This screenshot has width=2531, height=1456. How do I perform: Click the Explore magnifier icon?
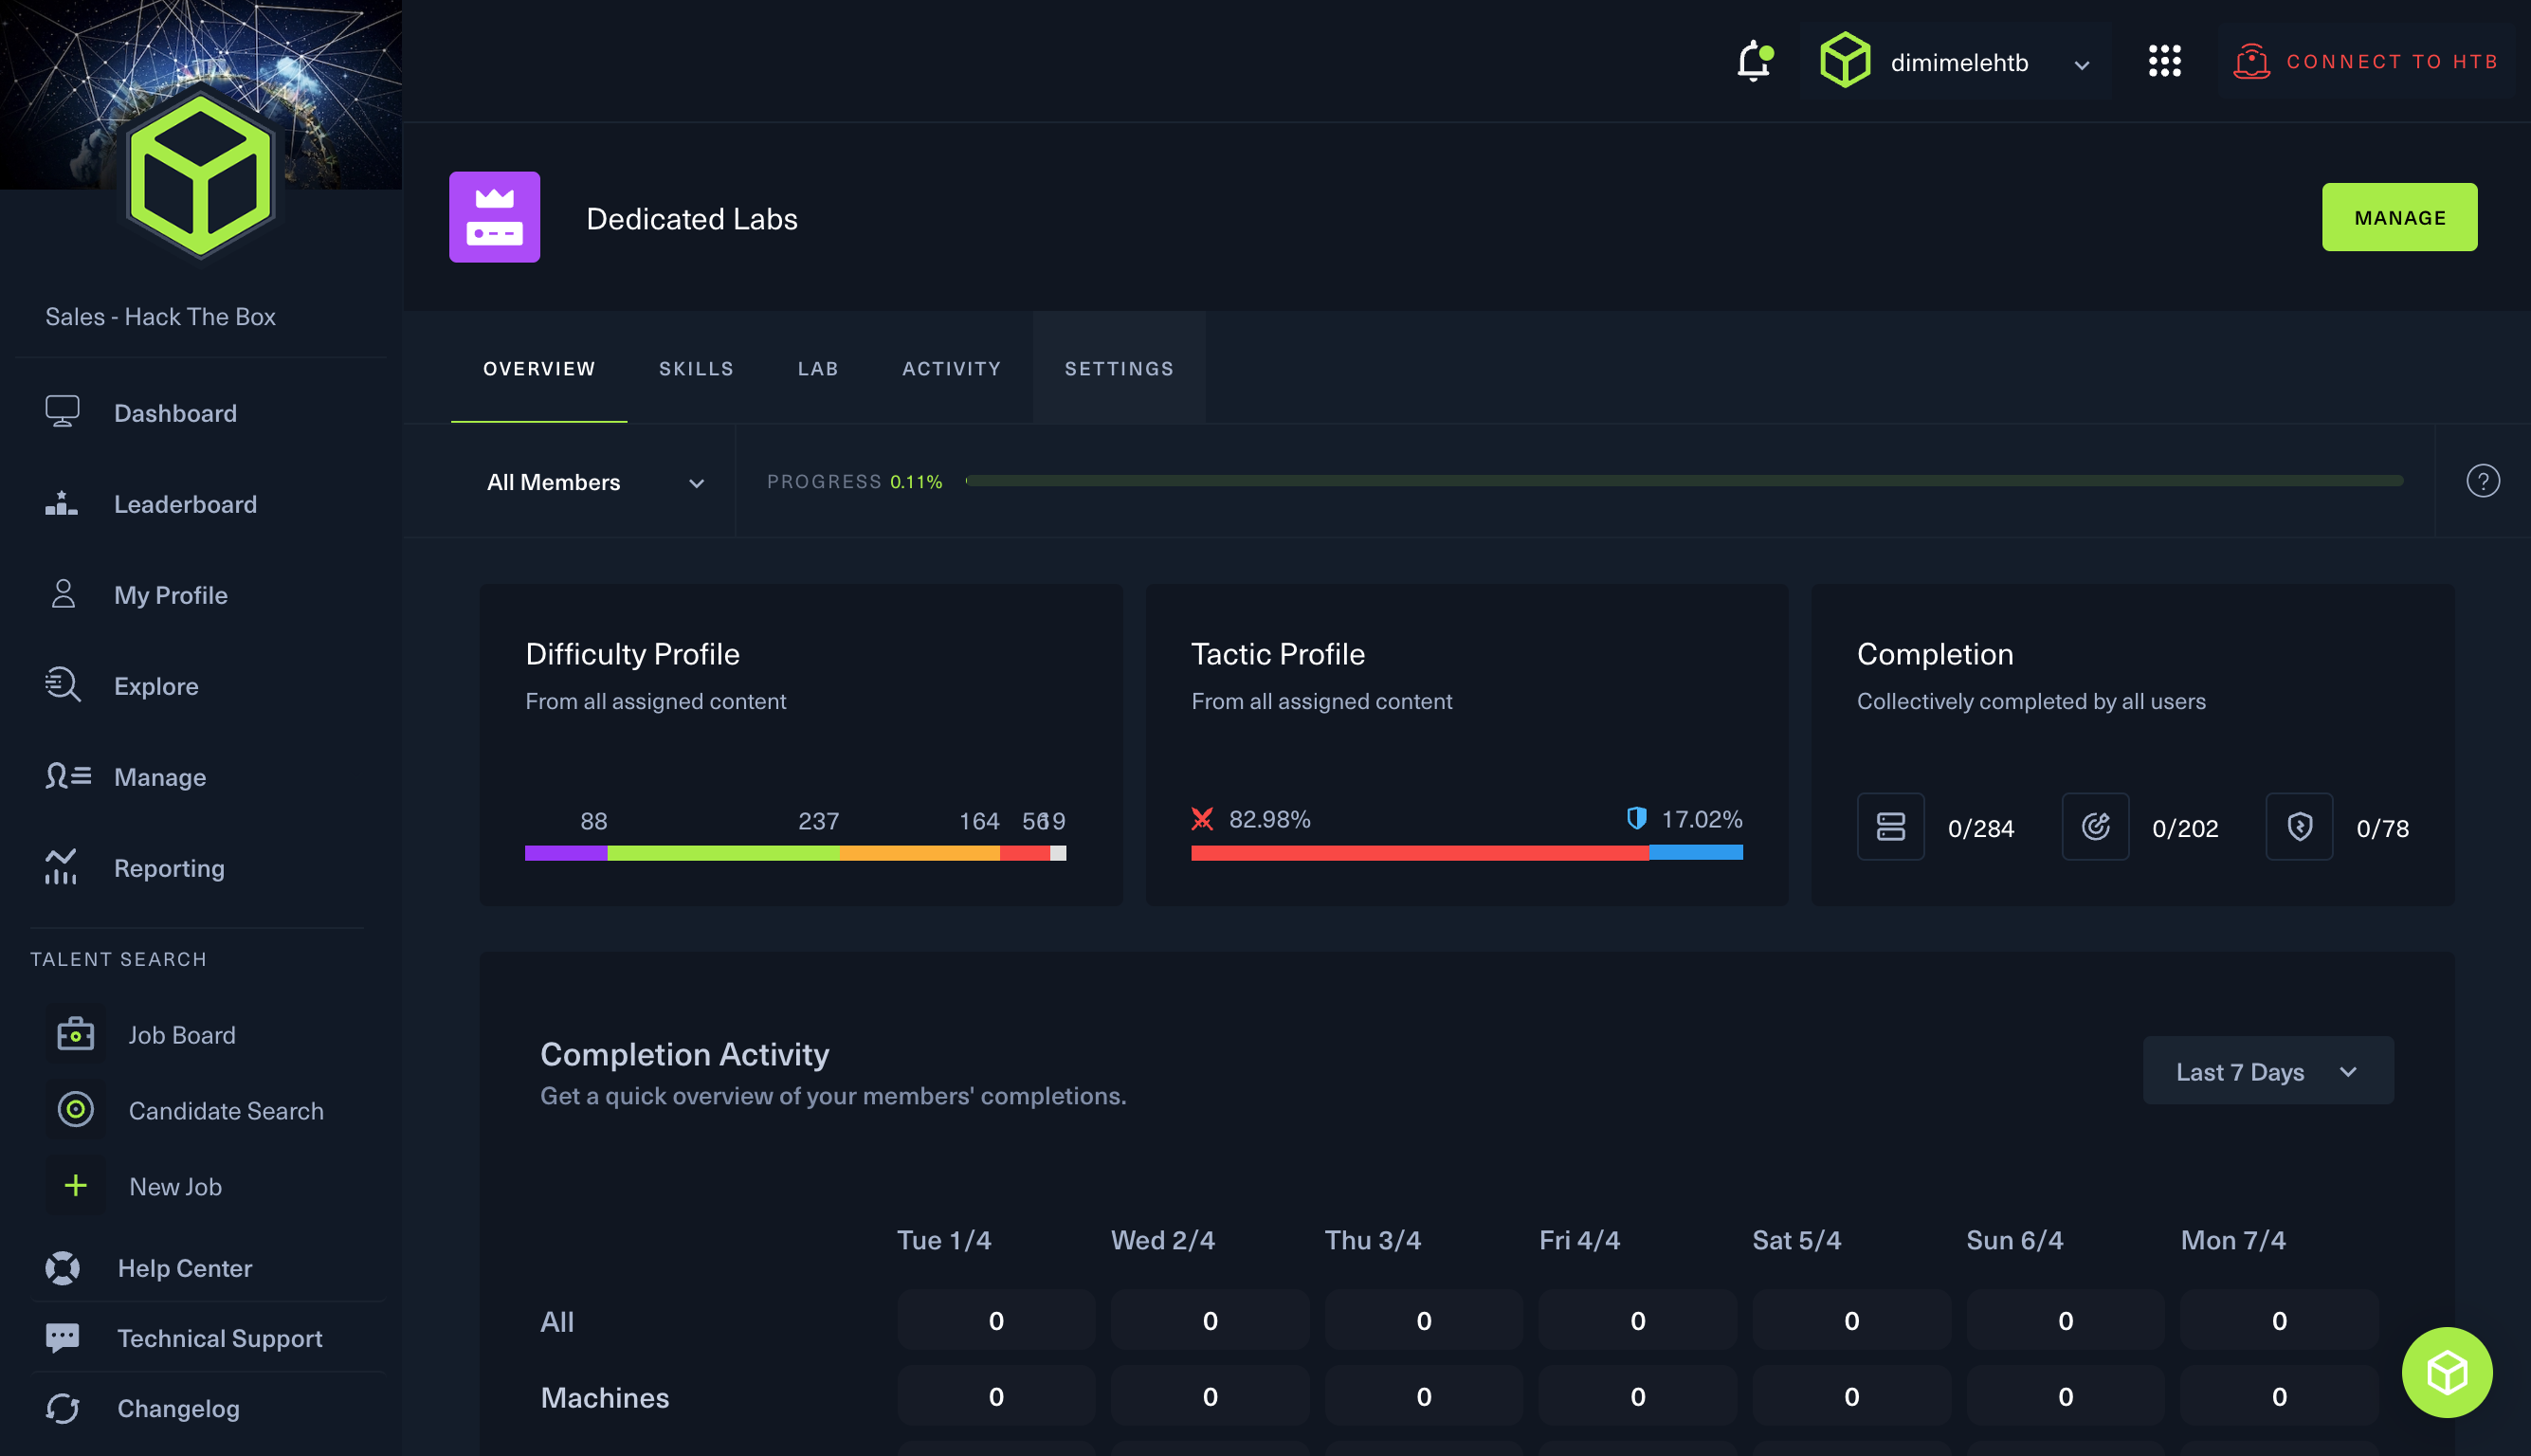pos(62,685)
